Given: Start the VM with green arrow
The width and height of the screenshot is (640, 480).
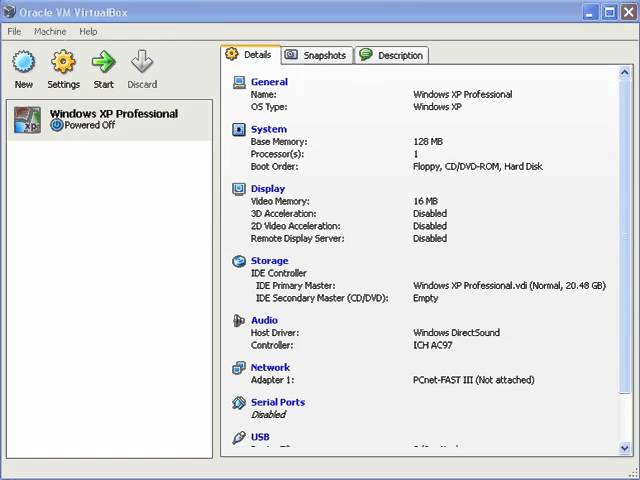Looking at the screenshot, I should click(103, 62).
